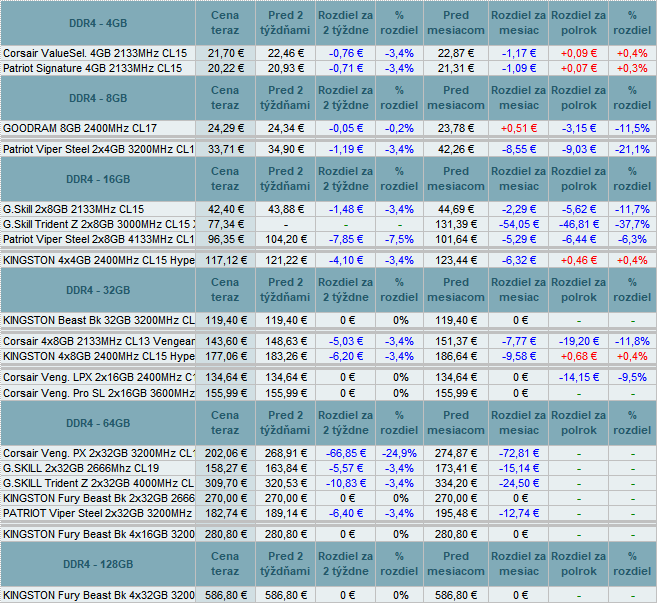This screenshot has height=603, width=657.
Task: Click the current price 202,06 €
Action: pos(226,453)
